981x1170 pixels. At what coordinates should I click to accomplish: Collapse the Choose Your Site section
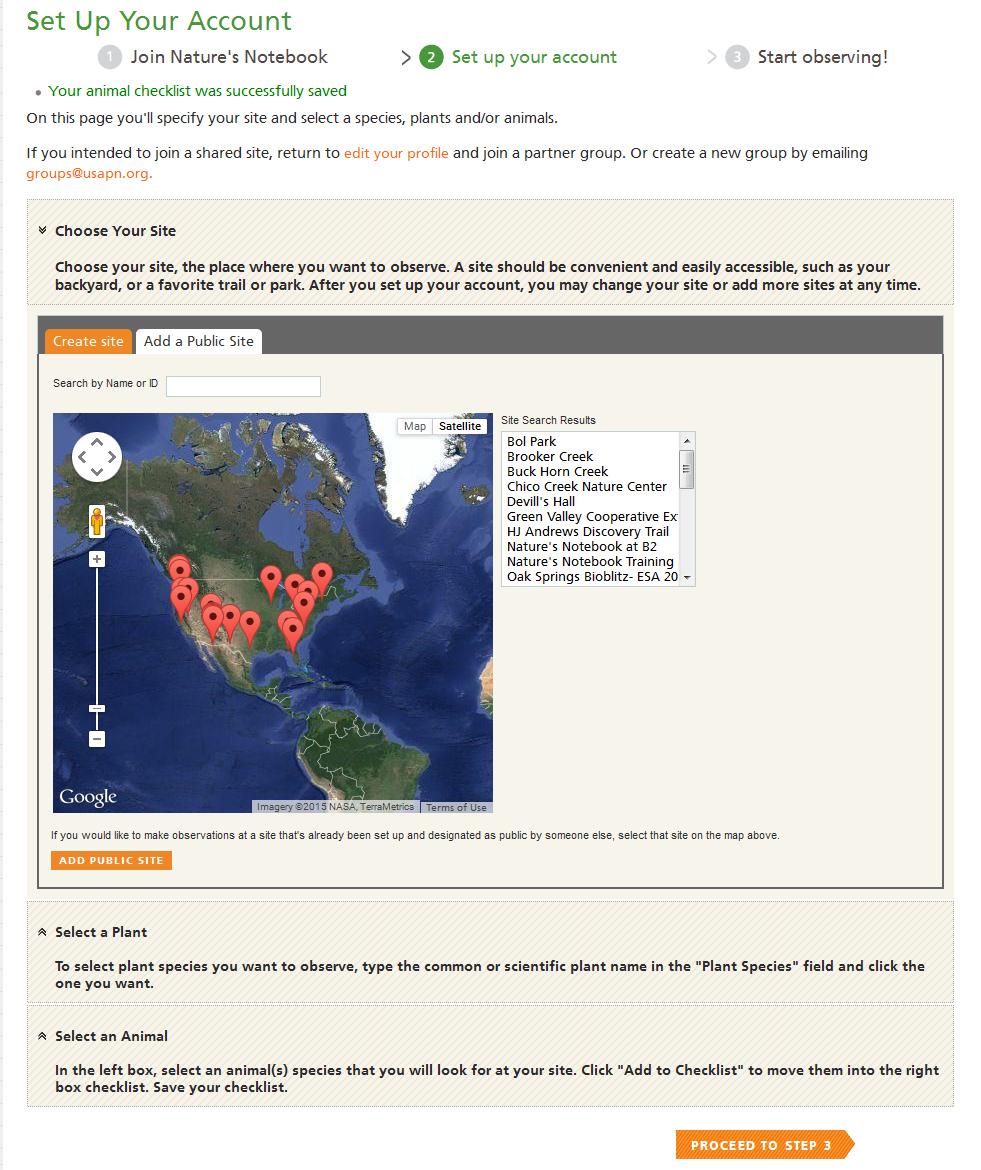coord(43,231)
